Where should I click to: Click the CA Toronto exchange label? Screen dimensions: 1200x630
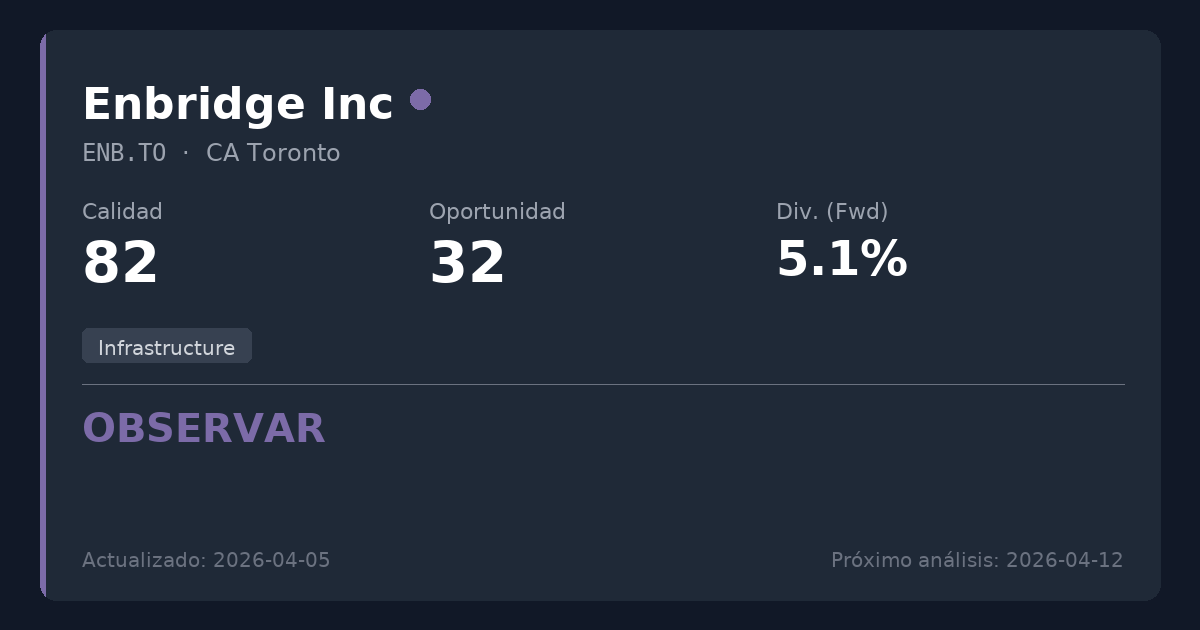pyautogui.click(x=273, y=153)
